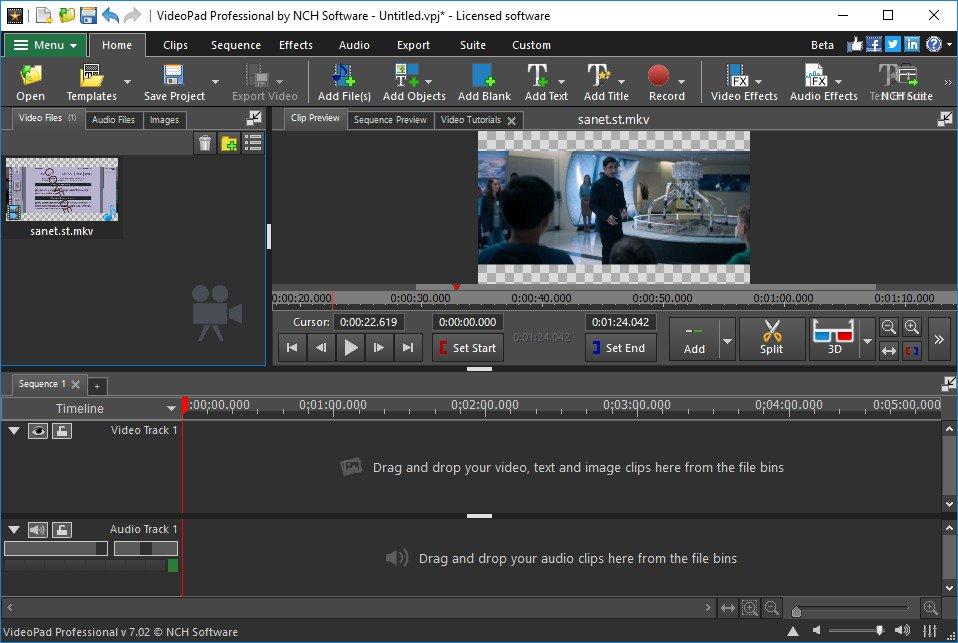This screenshot has width=958, height=643.
Task: Step forward one frame
Action: [x=379, y=348]
